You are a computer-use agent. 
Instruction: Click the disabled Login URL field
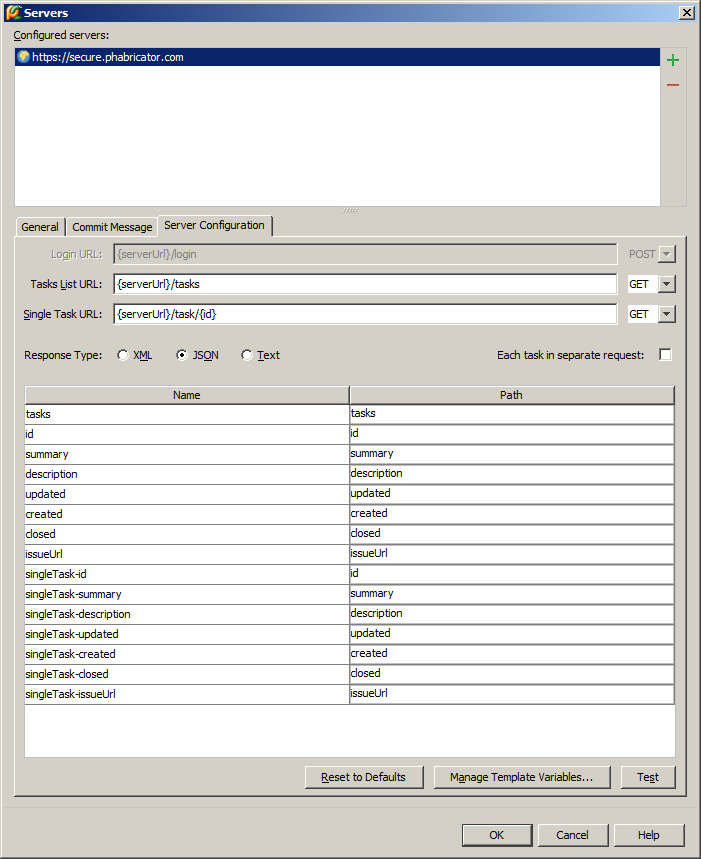tap(365, 254)
